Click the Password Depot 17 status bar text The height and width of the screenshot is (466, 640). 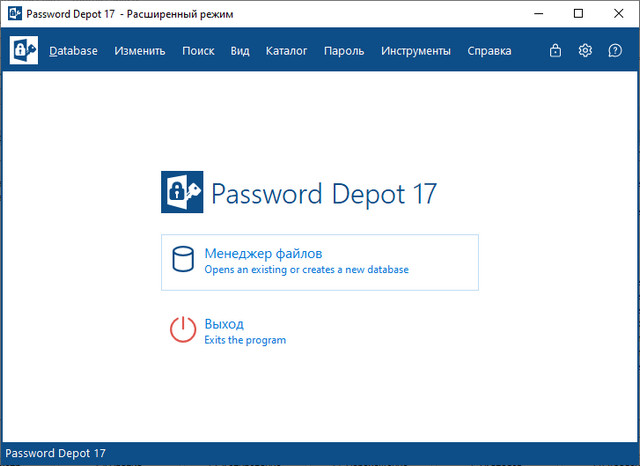coord(56,454)
